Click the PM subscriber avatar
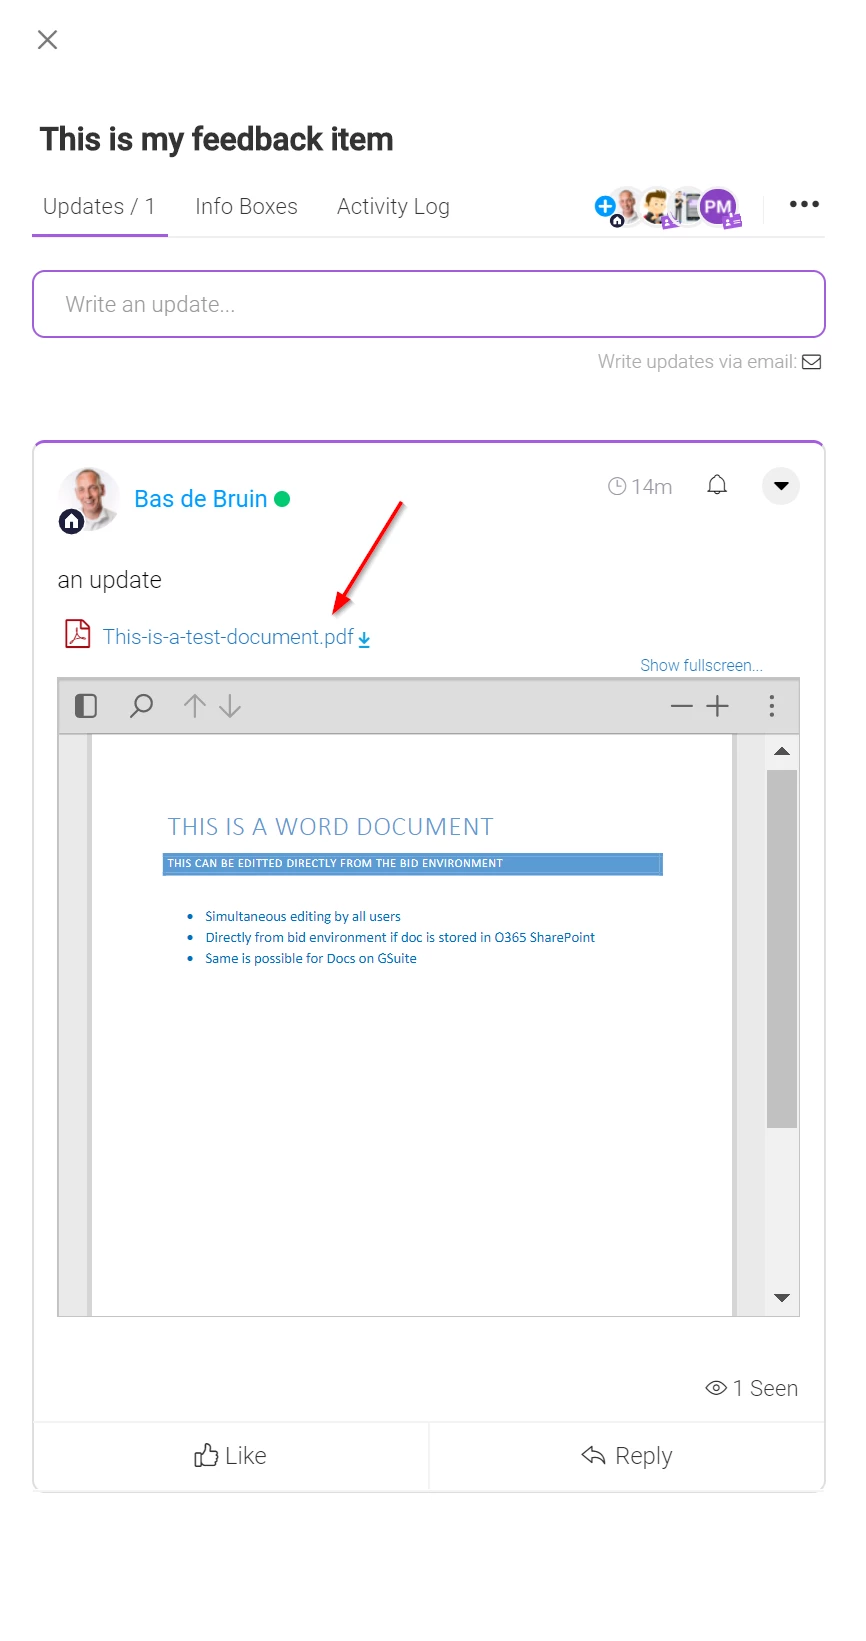Image resolution: width=866 pixels, height=1641 pixels. (718, 207)
